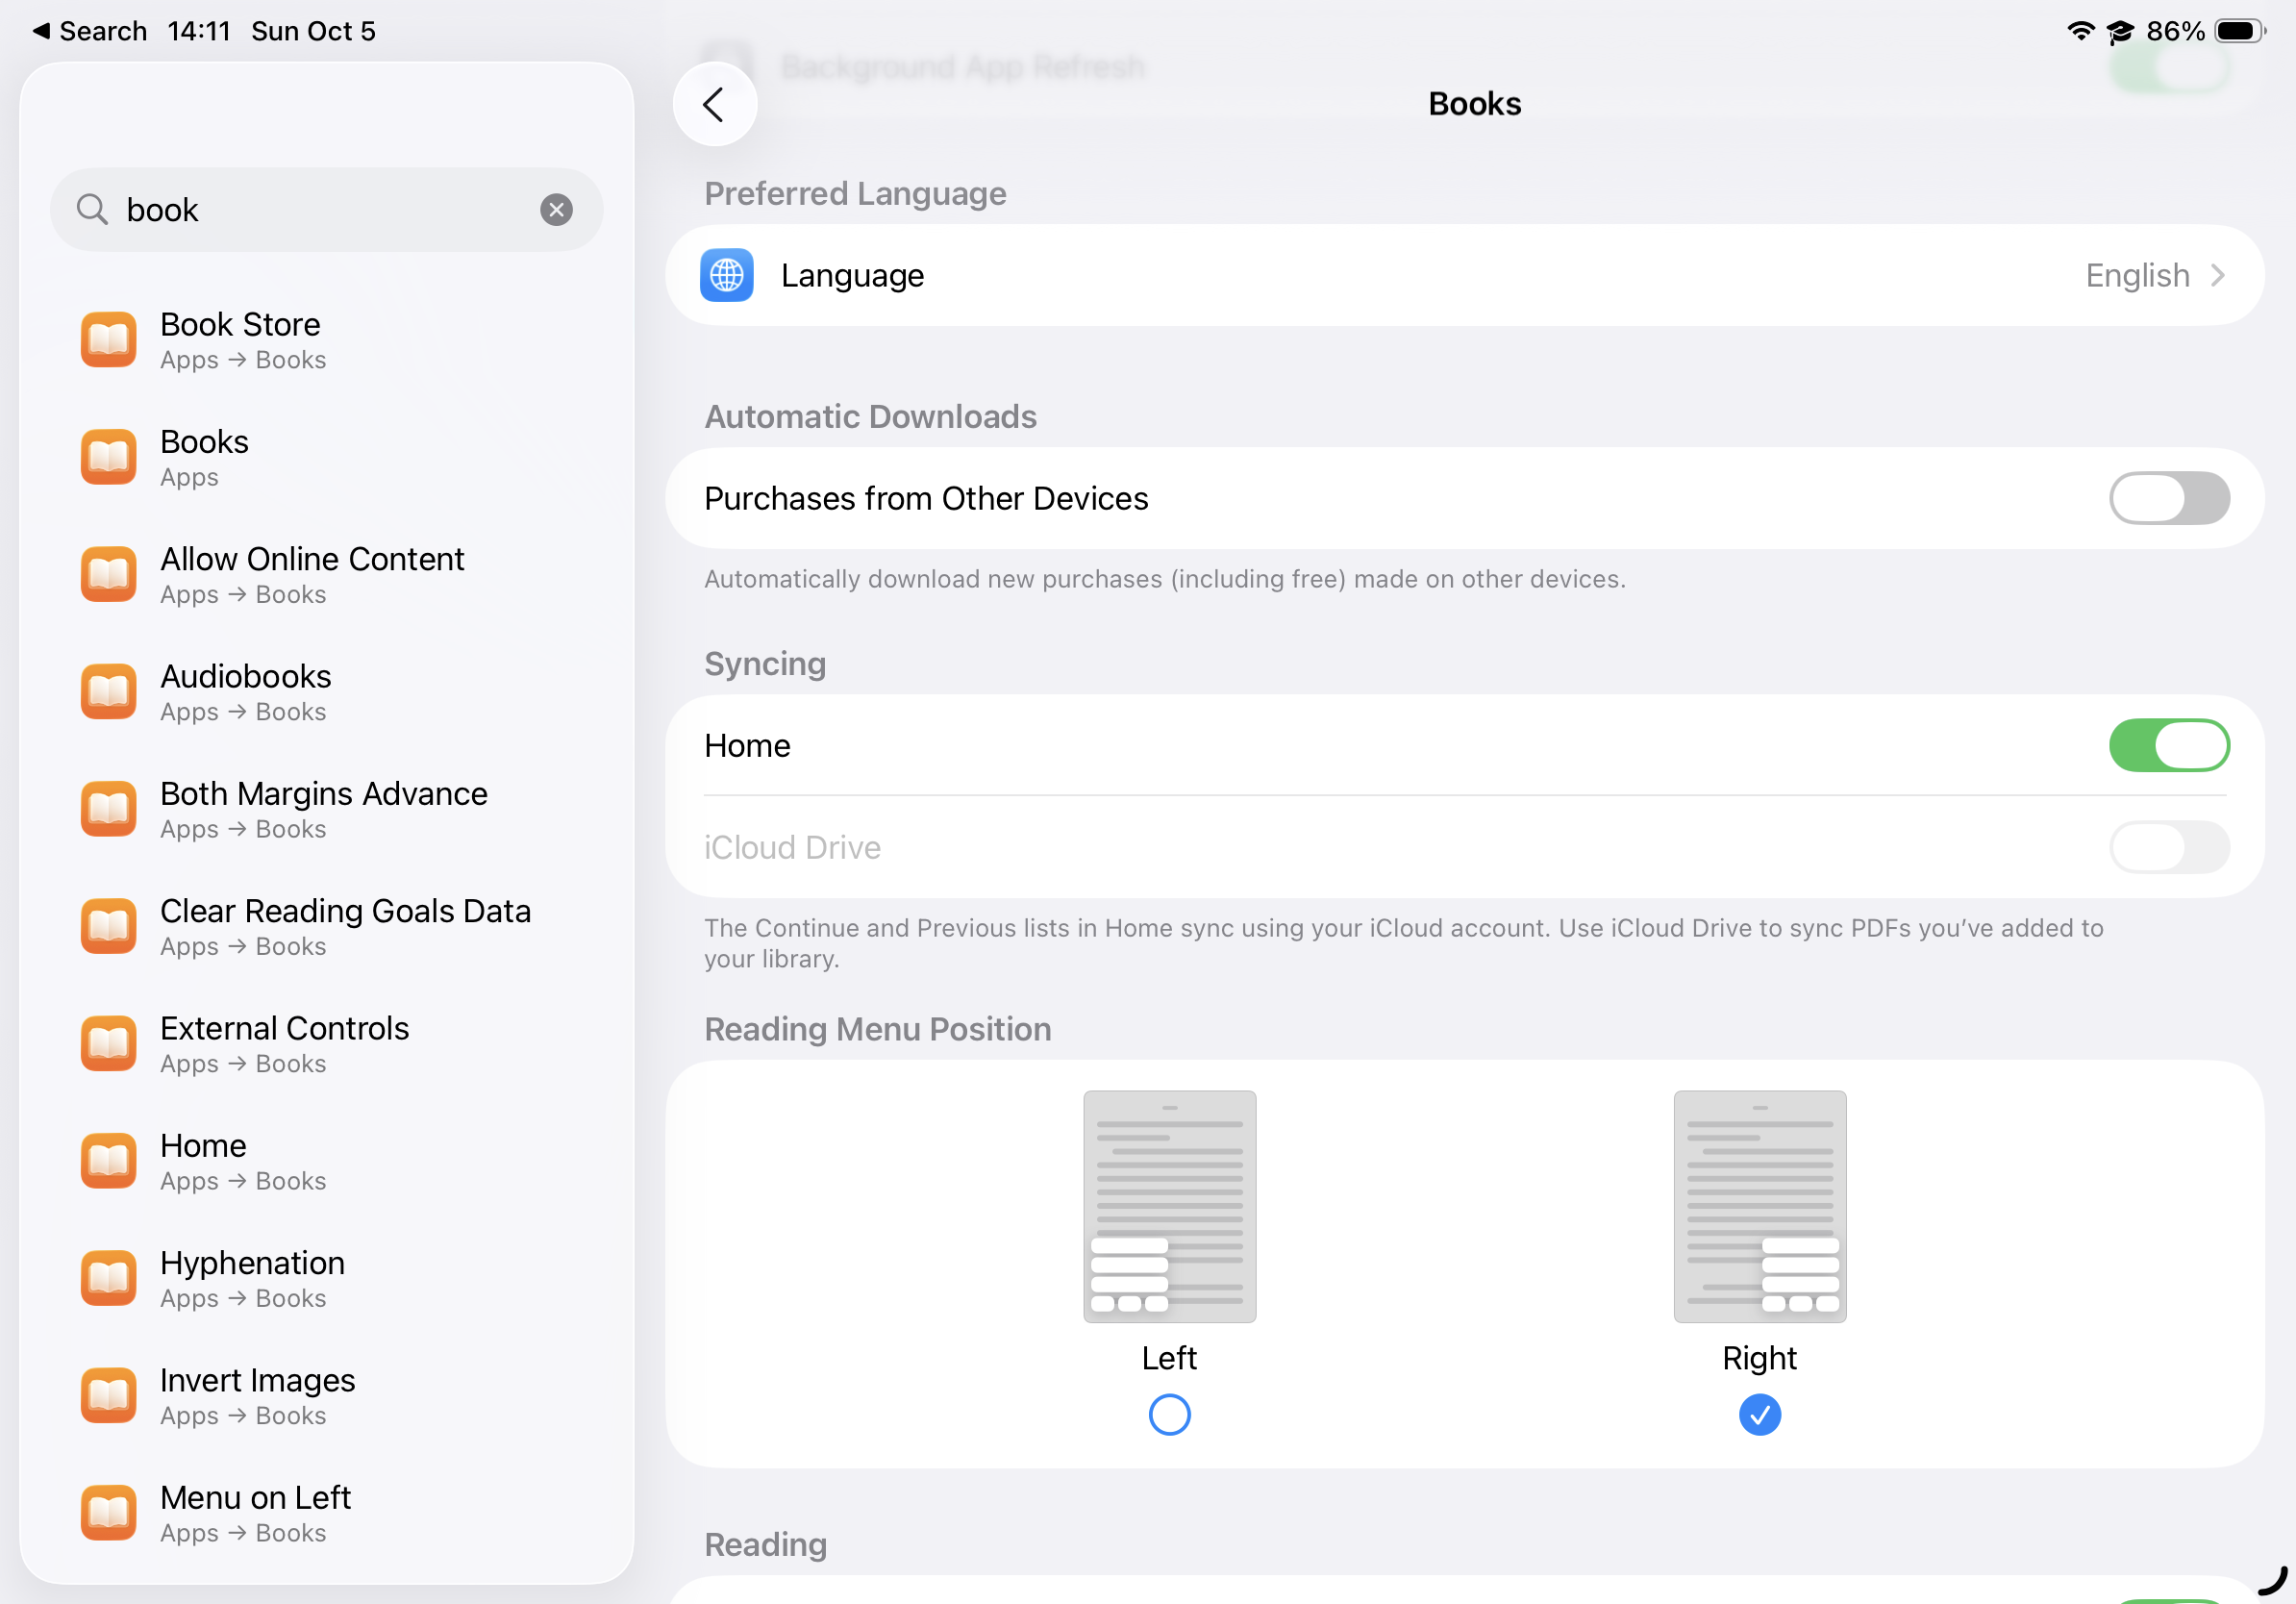Select Right reading menu radio button
The image size is (2296, 1604).
[x=1759, y=1415]
